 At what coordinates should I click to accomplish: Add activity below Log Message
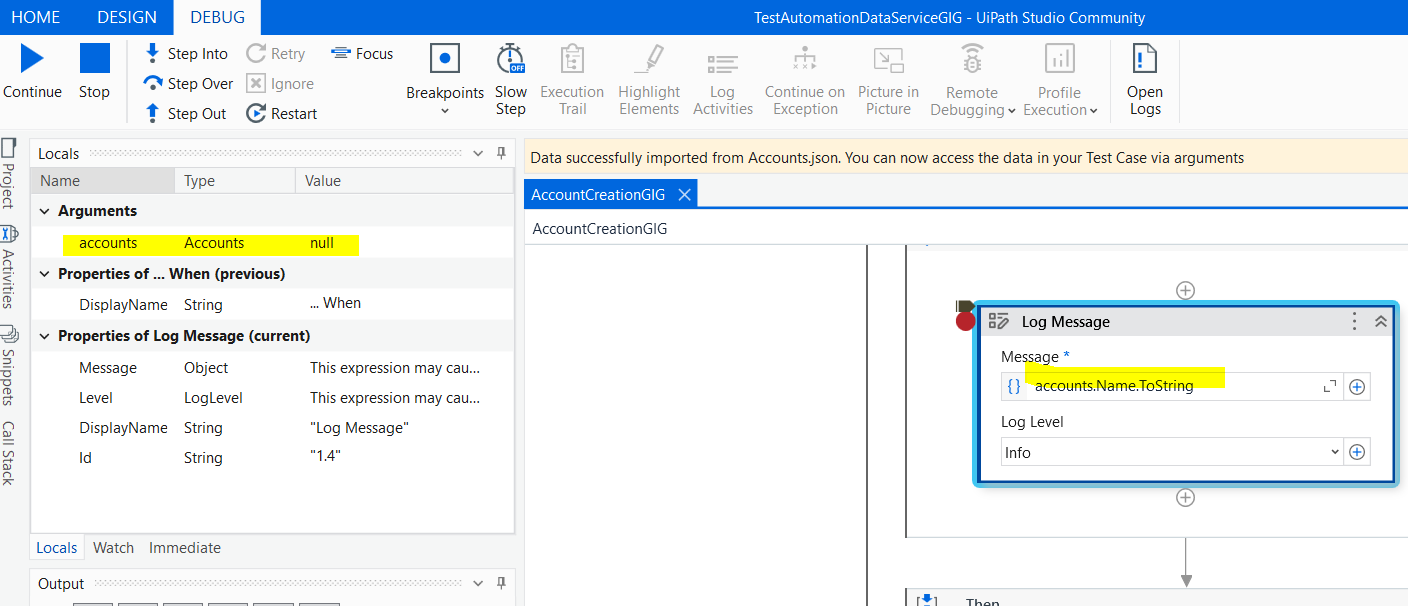1185,497
